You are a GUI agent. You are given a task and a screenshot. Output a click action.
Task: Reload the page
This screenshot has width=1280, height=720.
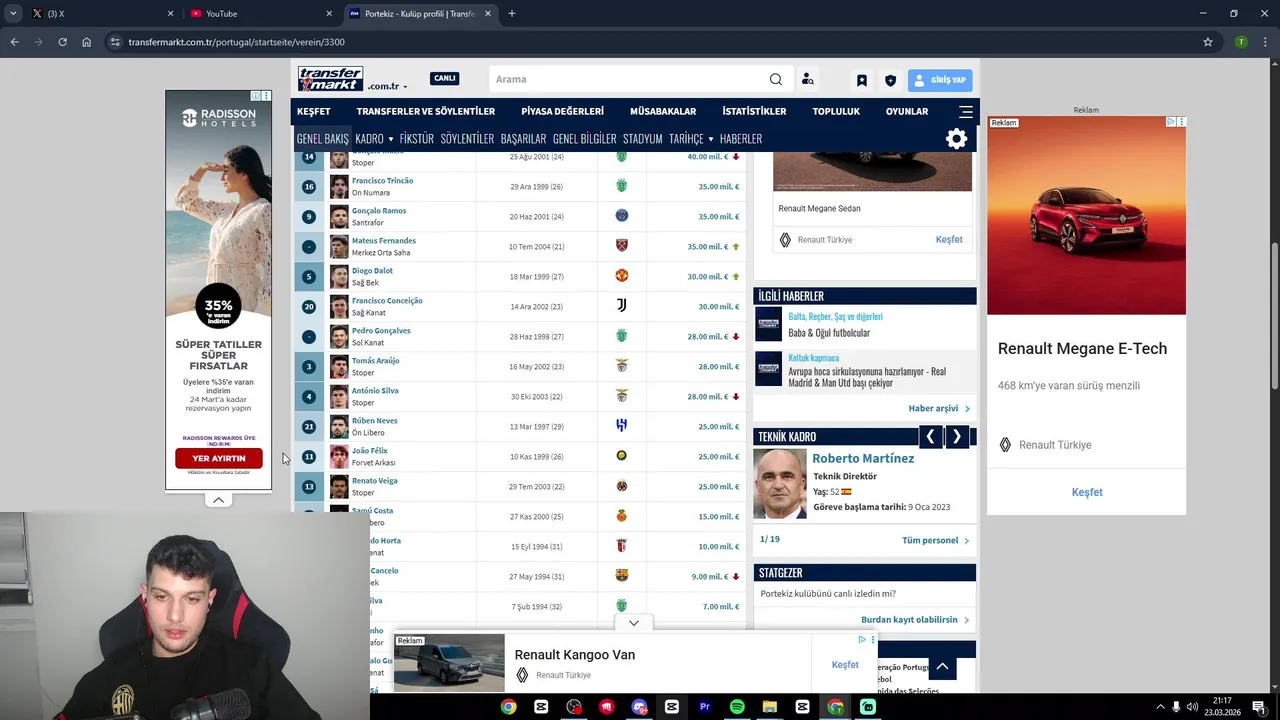[x=62, y=42]
